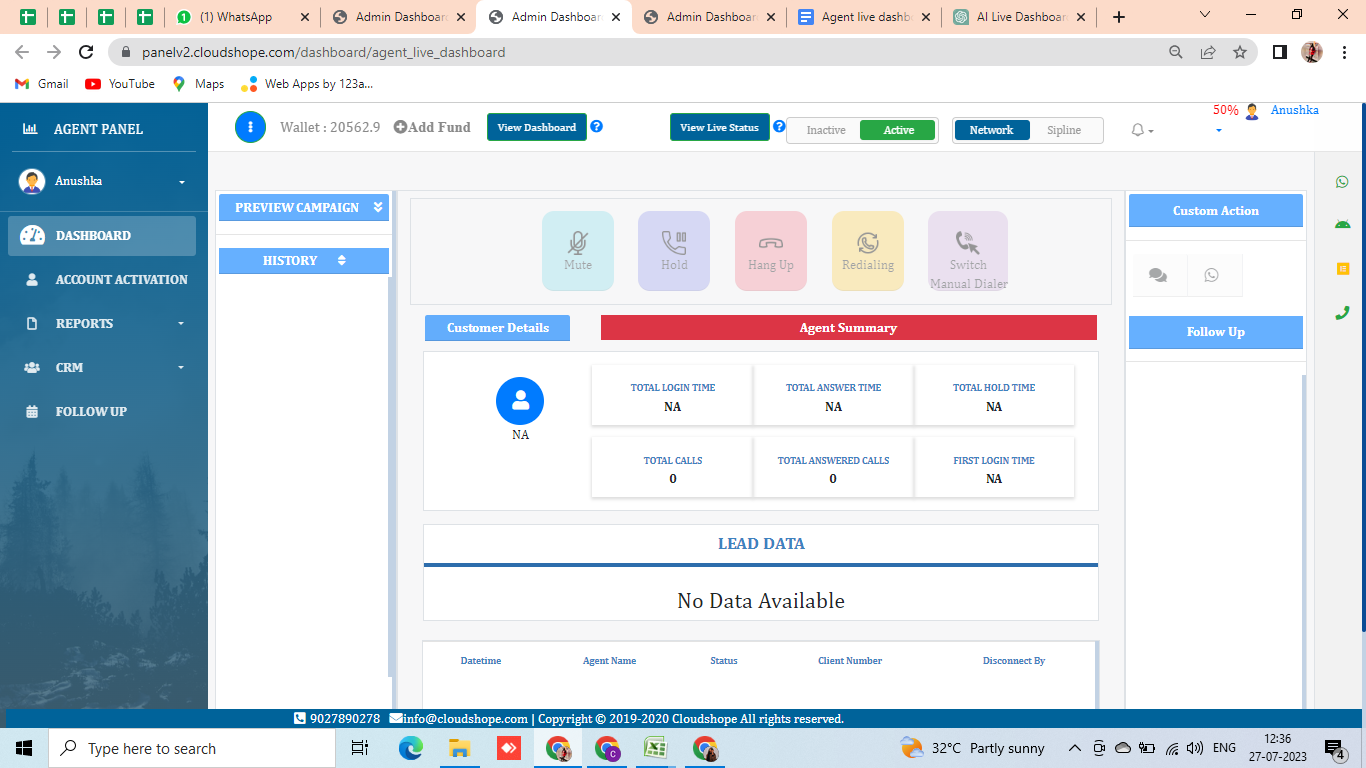Click the View Live Status button
This screenshot has width=1366, height=768.
(x=719, y=127)
